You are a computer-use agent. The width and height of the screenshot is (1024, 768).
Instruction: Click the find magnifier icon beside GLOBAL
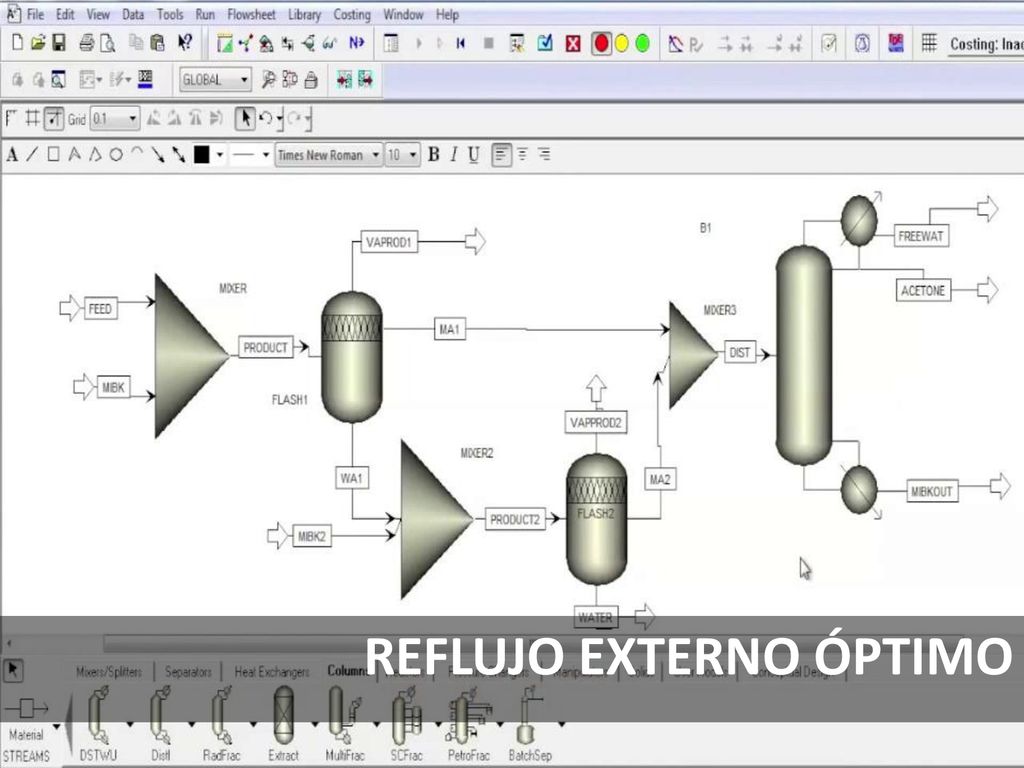268,80
